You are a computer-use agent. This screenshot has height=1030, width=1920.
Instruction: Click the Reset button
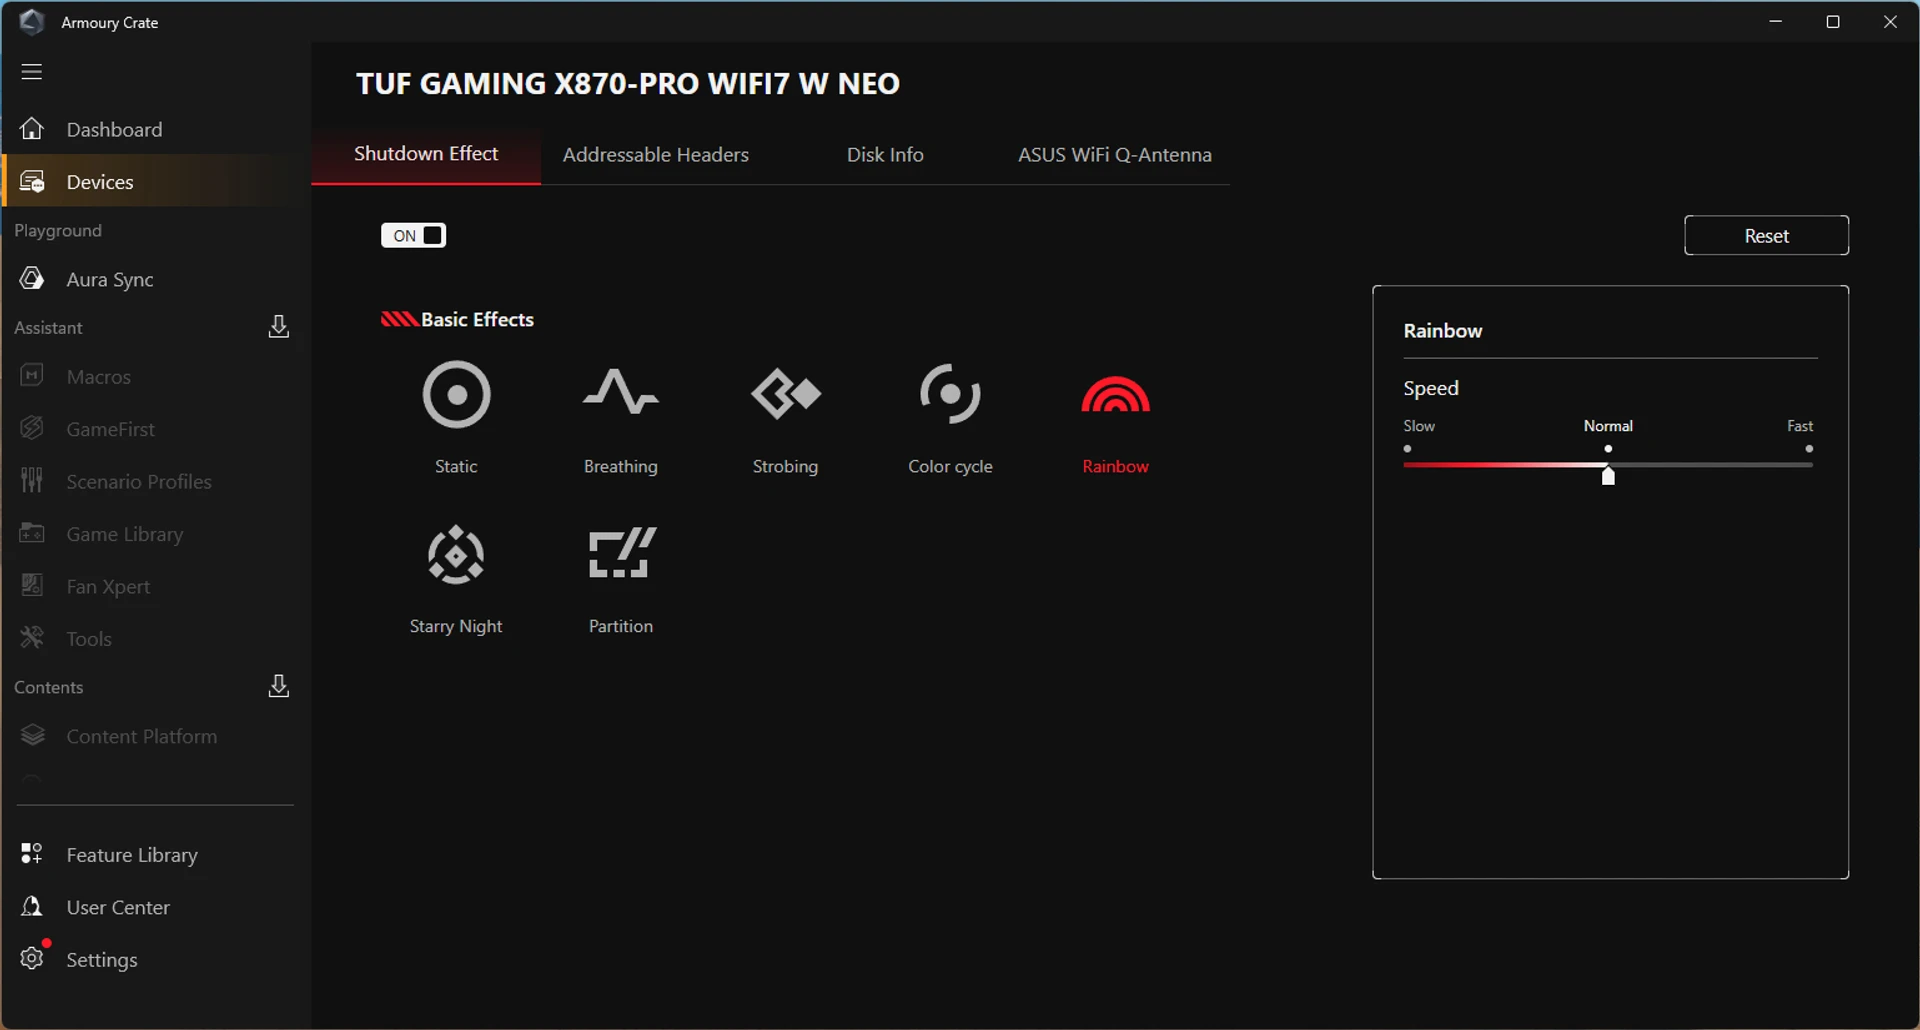tap(1766, 236)
